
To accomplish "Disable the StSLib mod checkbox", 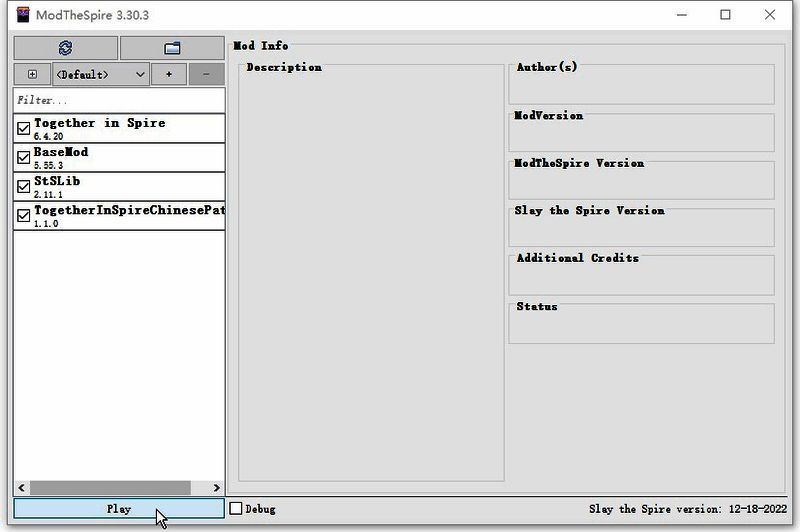I will pos(24,187).
